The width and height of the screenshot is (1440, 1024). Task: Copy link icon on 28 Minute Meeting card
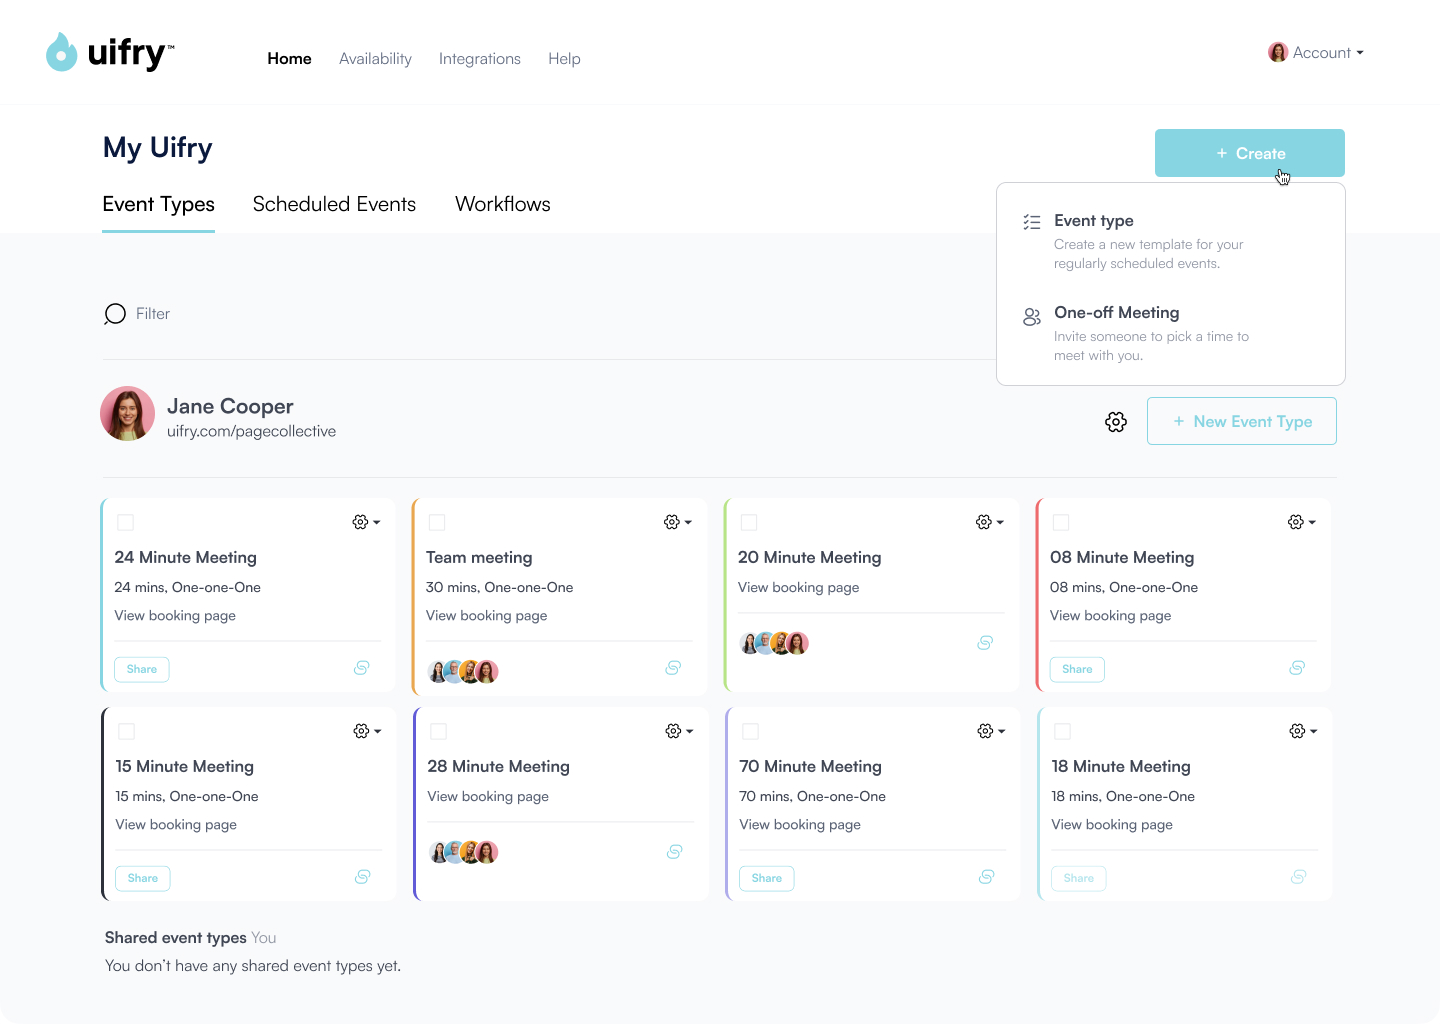675,852
